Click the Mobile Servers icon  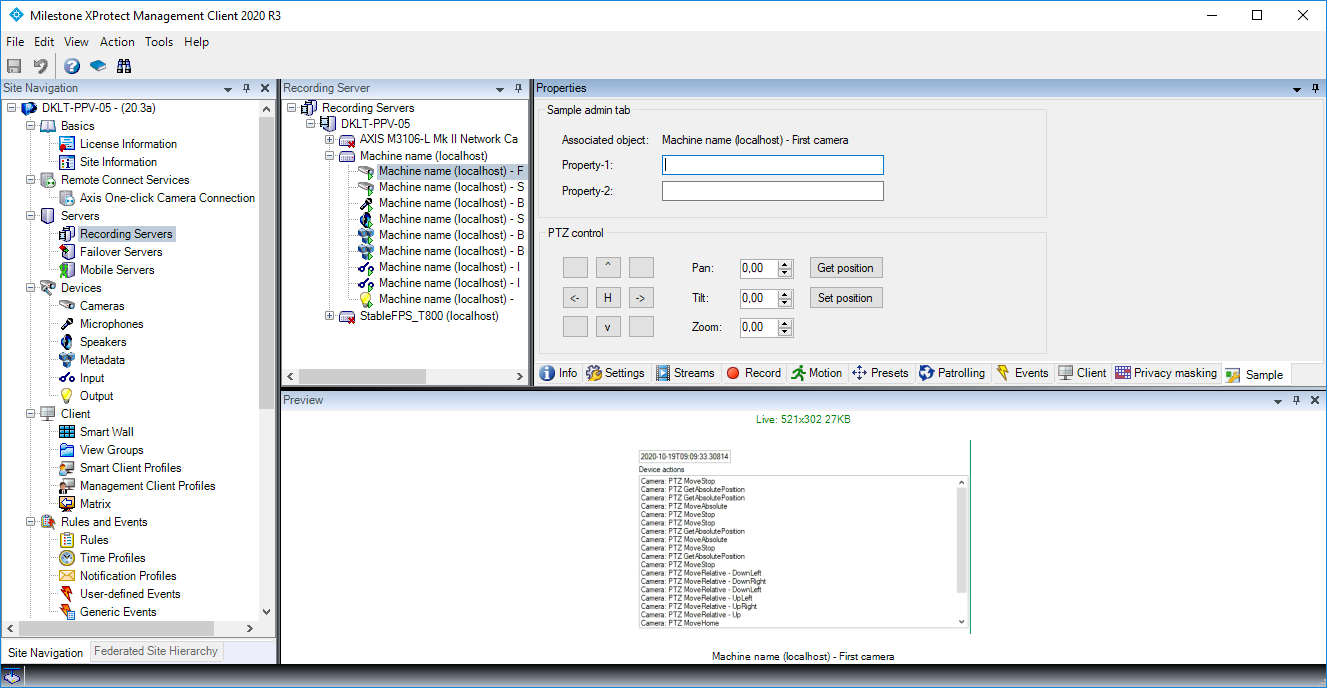(x=67, y=270)
